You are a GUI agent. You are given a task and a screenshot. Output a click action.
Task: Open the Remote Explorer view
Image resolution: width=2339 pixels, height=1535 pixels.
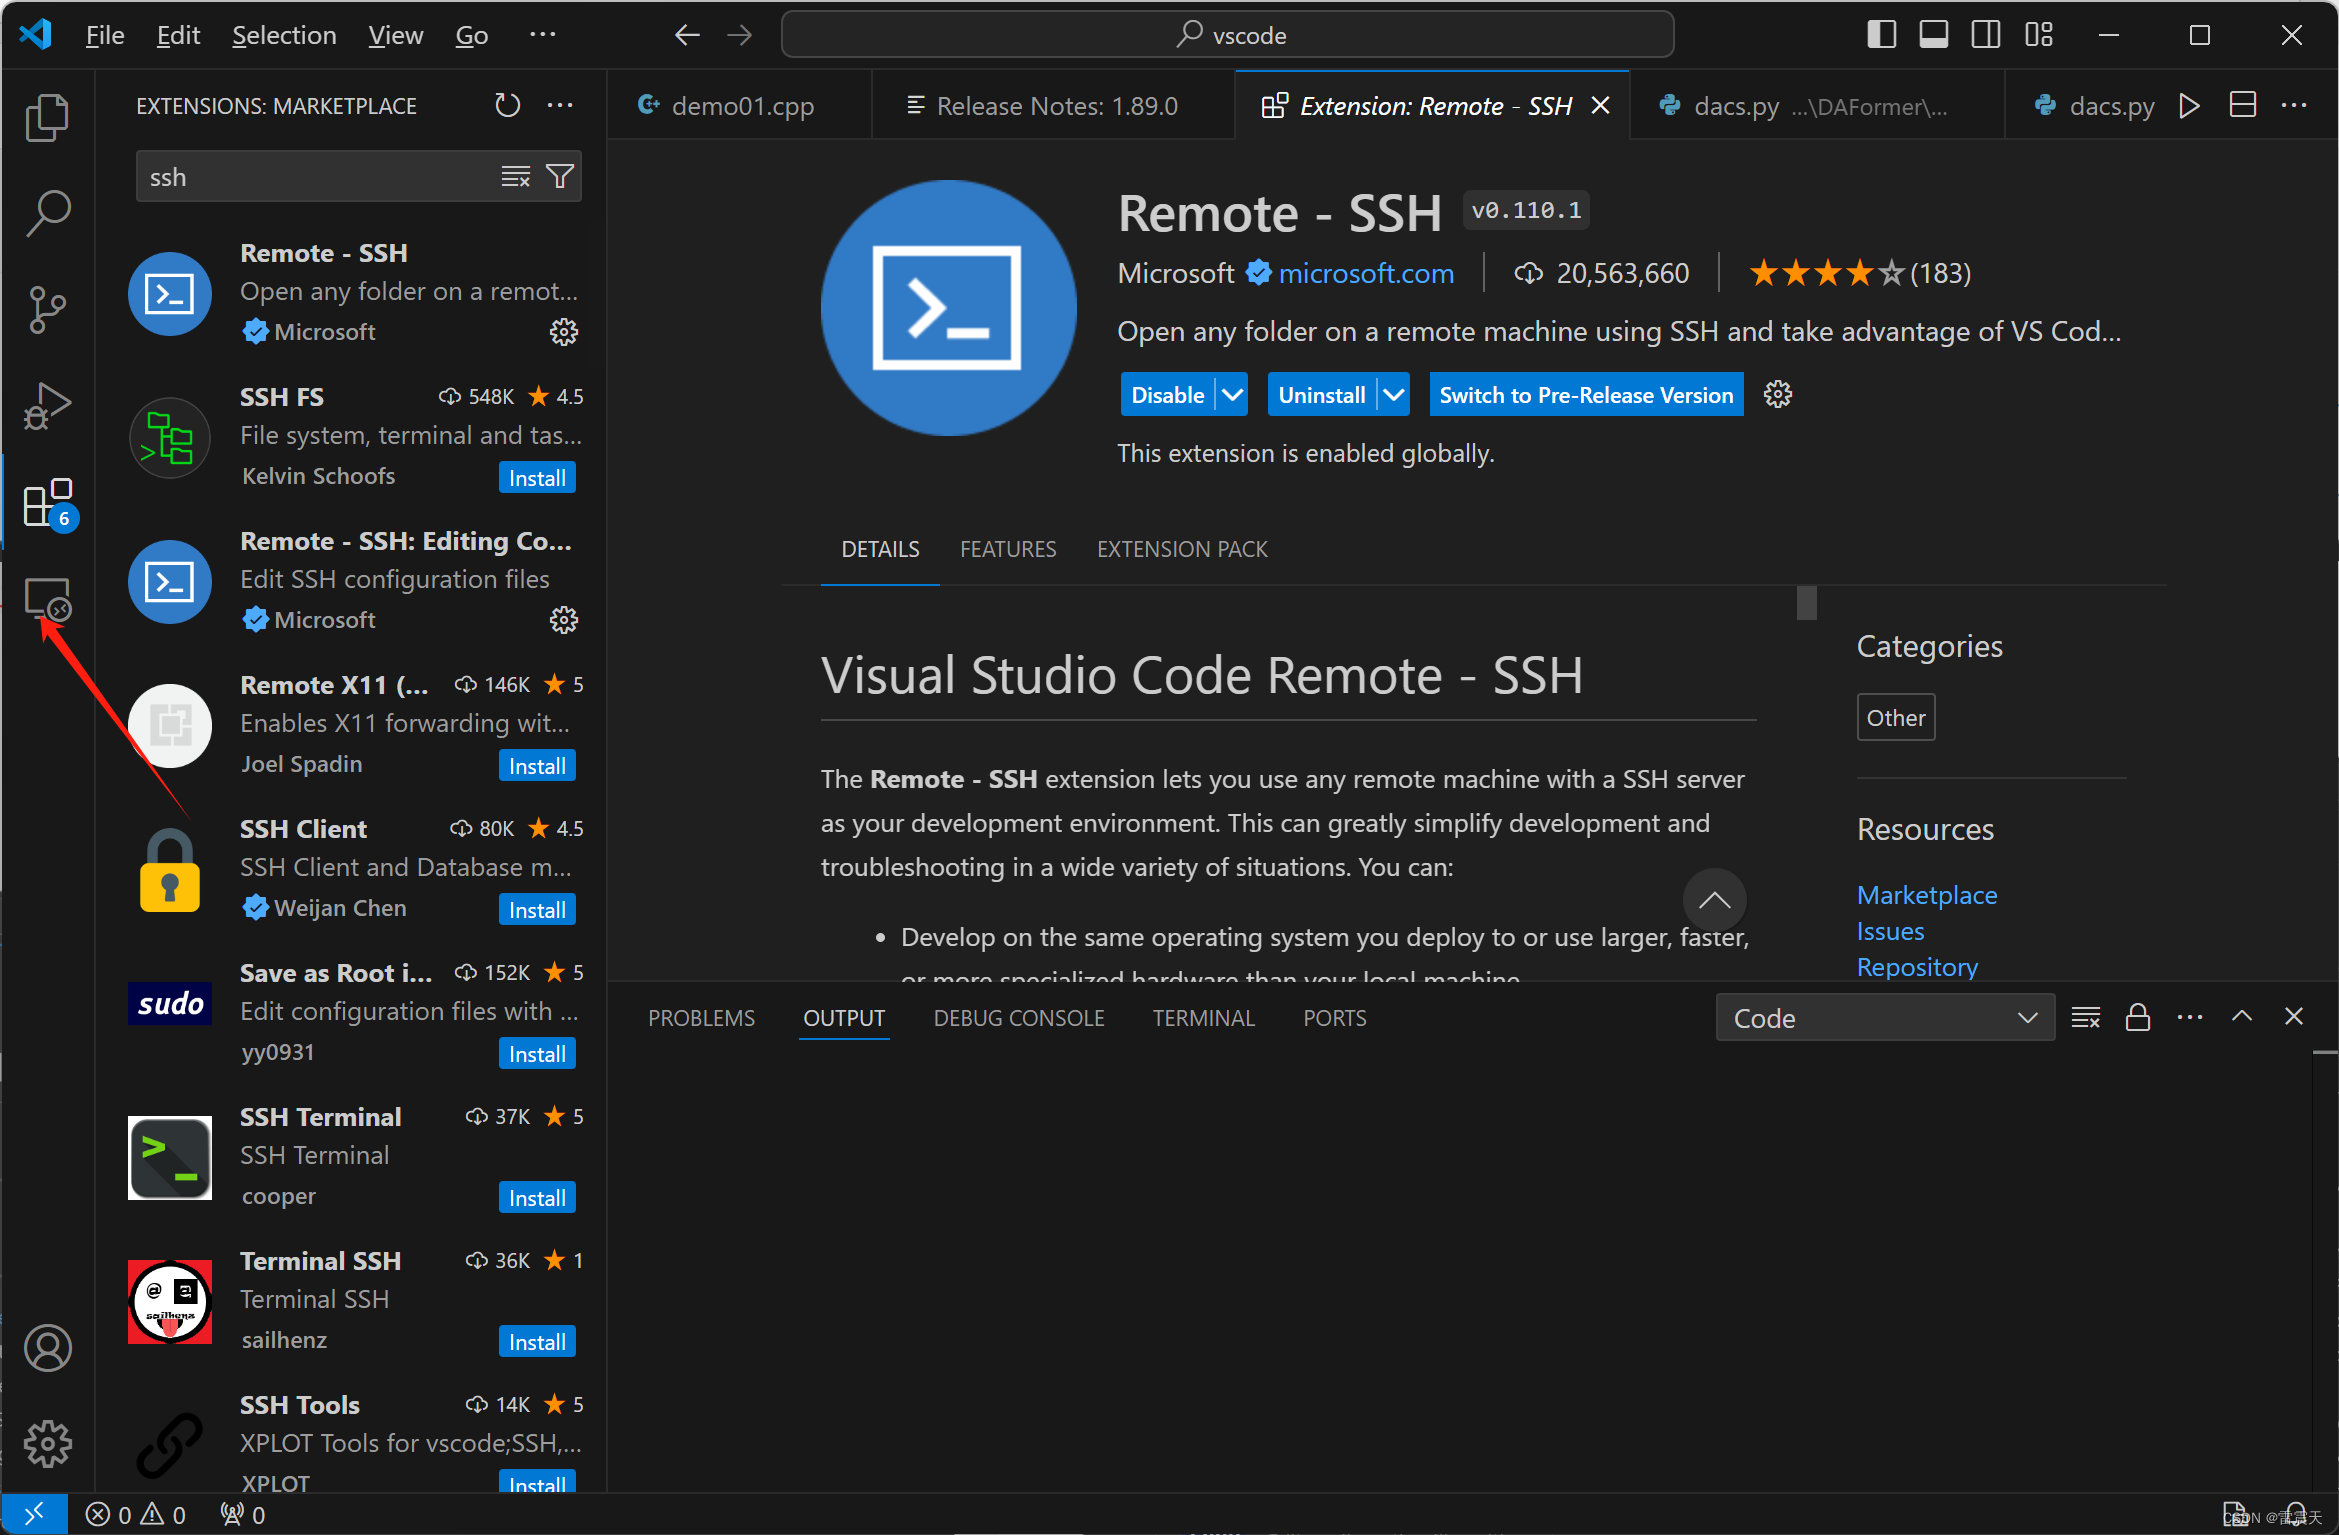pyautogui.click(x=47, y=599)
